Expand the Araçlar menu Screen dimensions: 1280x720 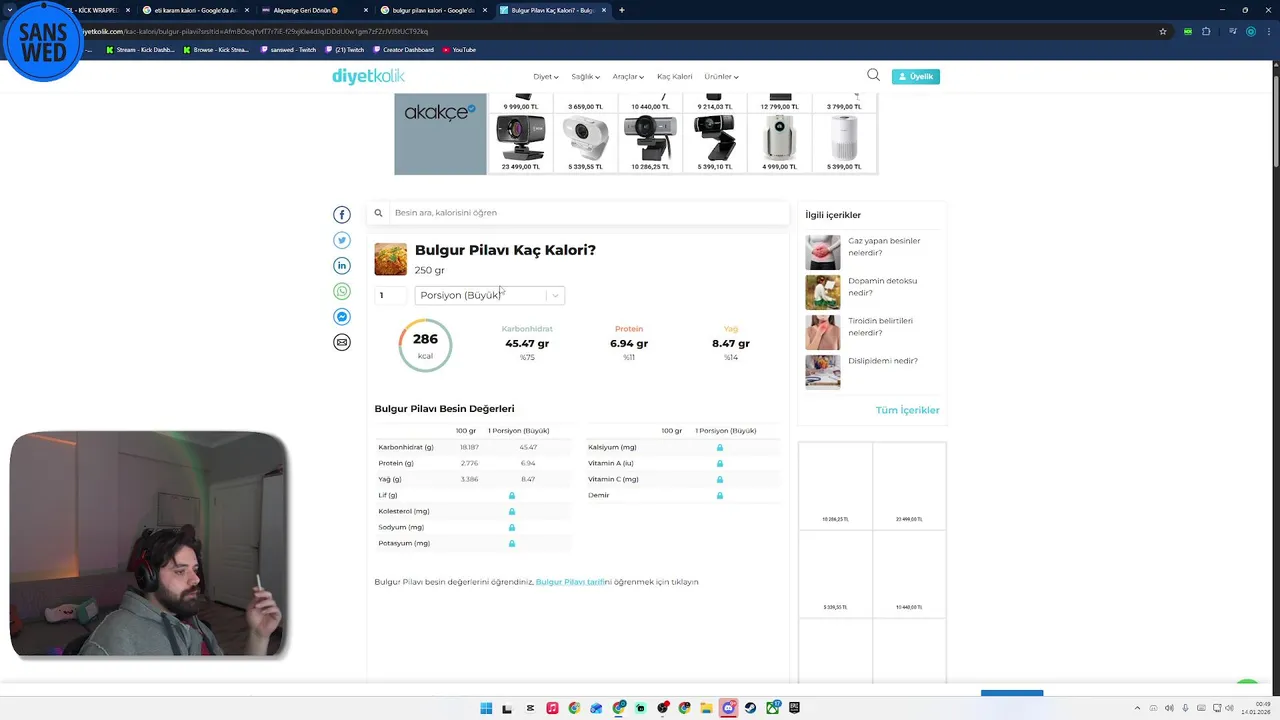(x=628, y=76)
